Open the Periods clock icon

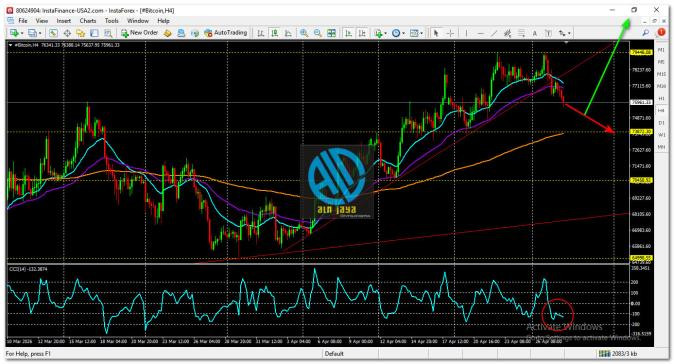pyautogui.click(x=396, y=33)
